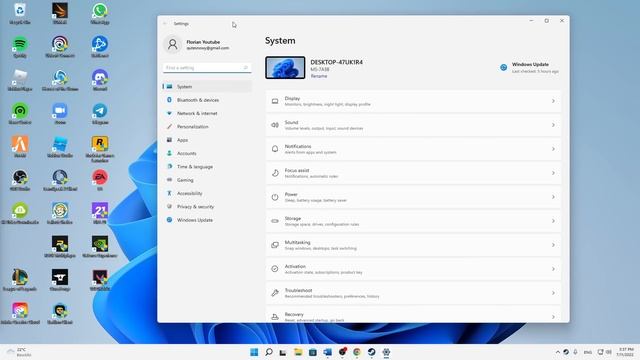
Task: Open Network & internet in sidebar
Action: tap(207, 113)
